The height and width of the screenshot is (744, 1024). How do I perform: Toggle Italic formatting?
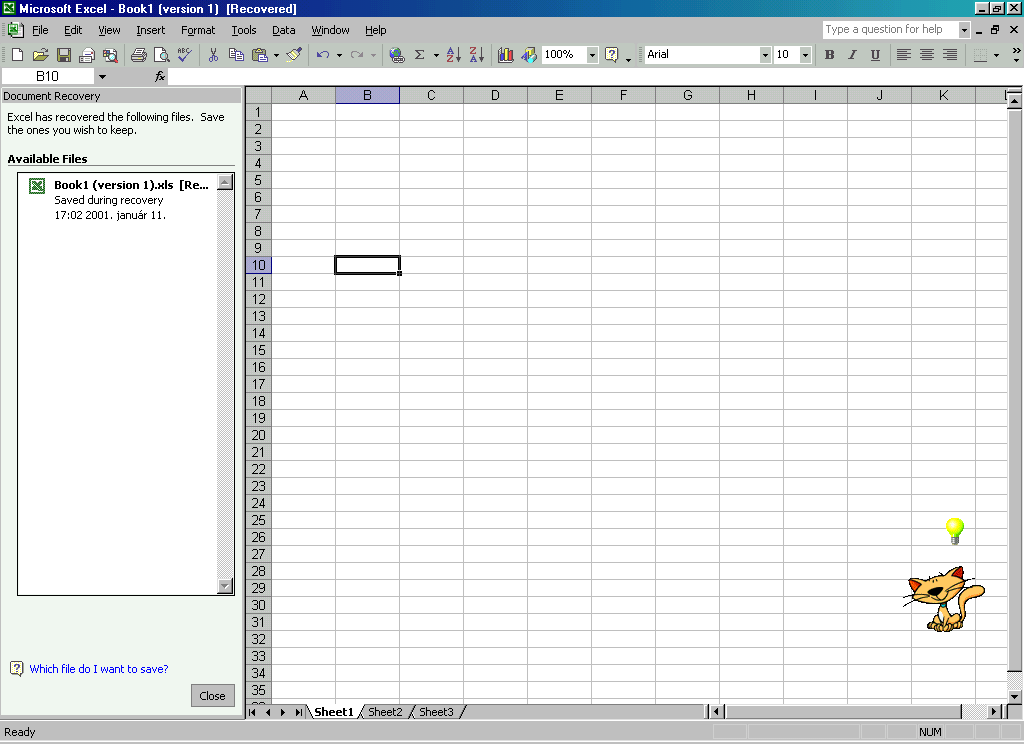(852, 55)
